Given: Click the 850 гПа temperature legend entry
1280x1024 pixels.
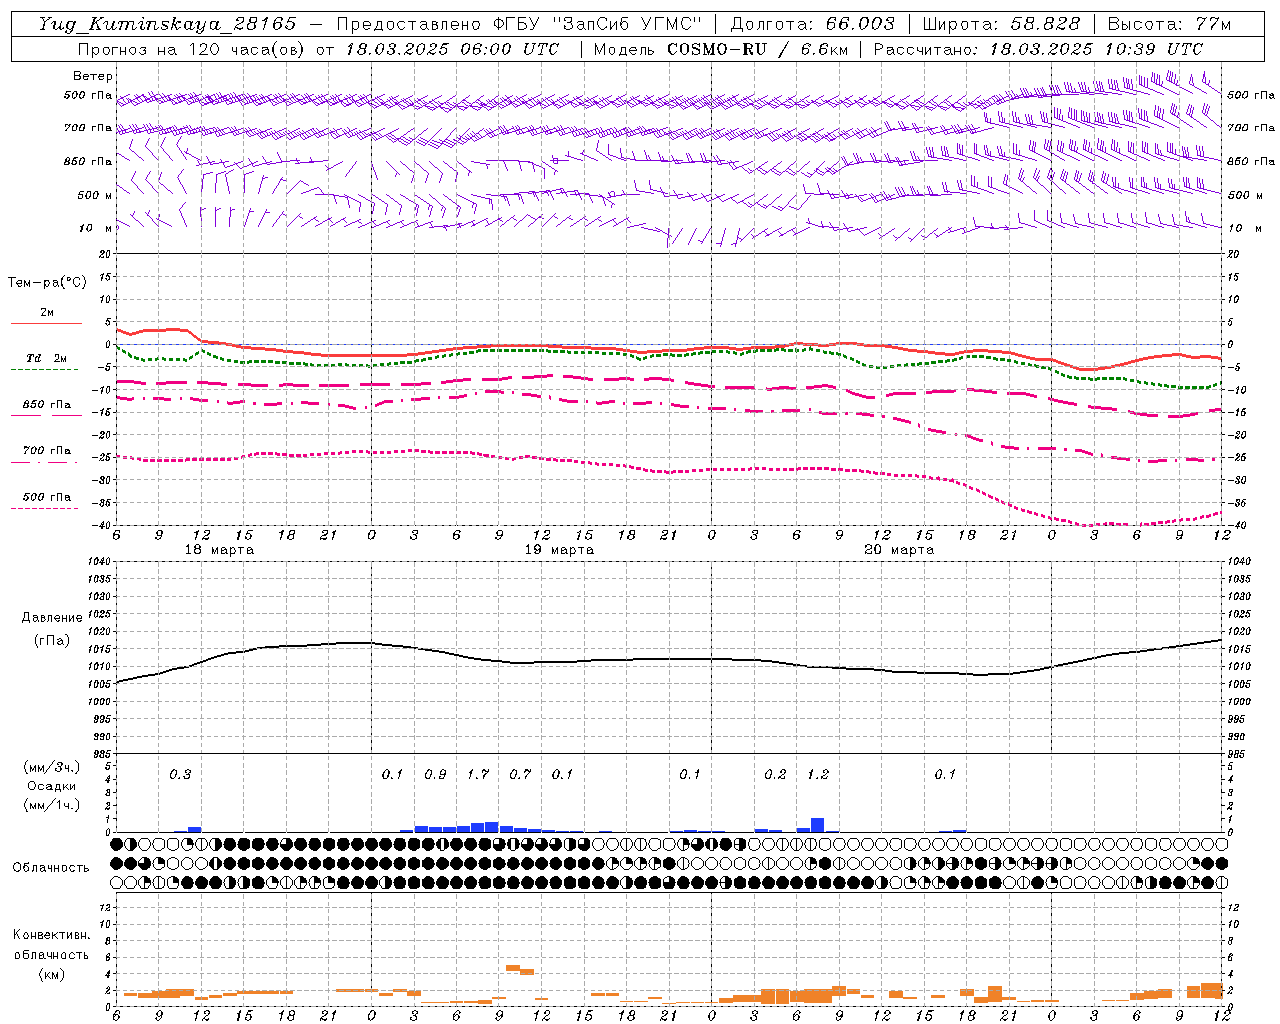Looking at the screenshot, I should point(46,407).
